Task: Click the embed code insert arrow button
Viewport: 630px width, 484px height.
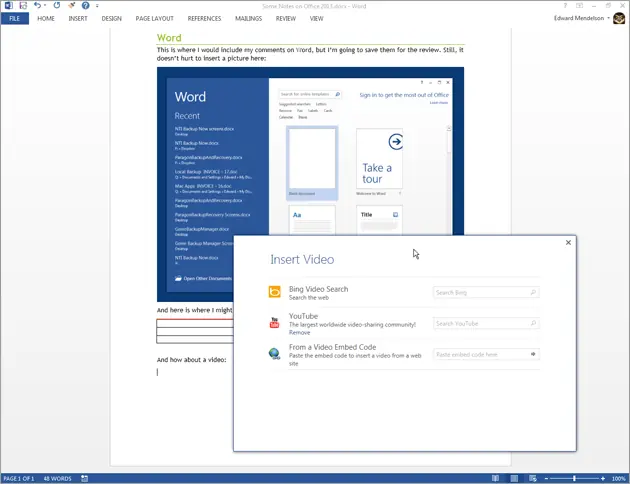Action: pos(533,354)
